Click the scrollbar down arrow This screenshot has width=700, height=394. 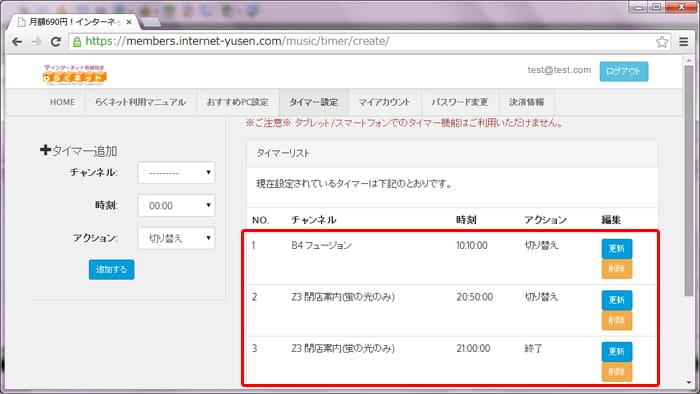pos(689,383)
